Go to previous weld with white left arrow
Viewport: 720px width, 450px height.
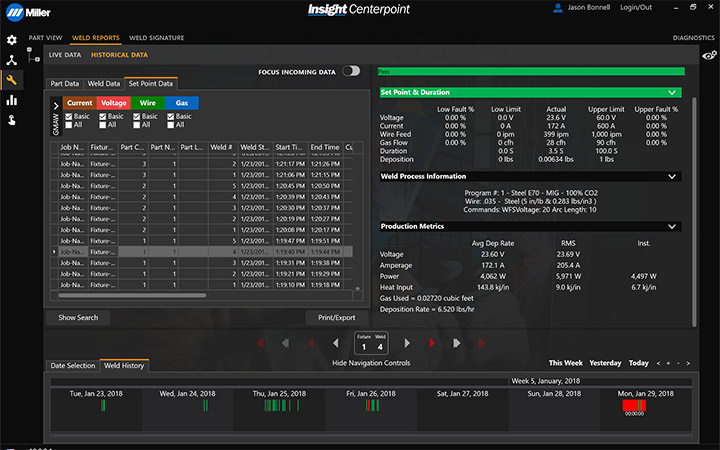pyautogui.click(x=336, y=343)
